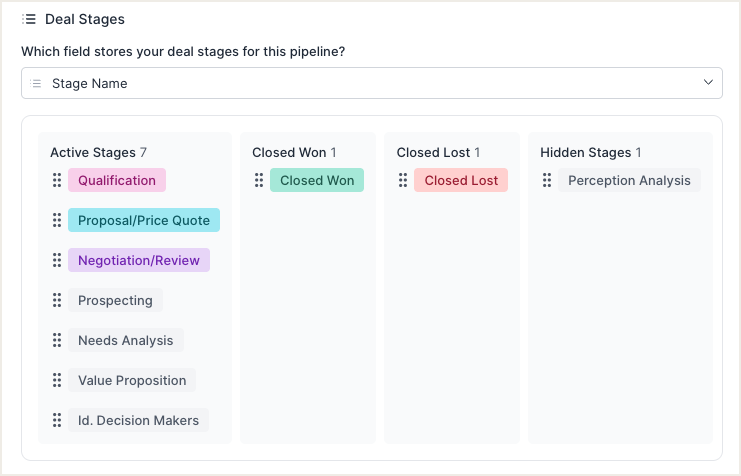Click drag handle next to Prospecting

click(x=57, y=300)
